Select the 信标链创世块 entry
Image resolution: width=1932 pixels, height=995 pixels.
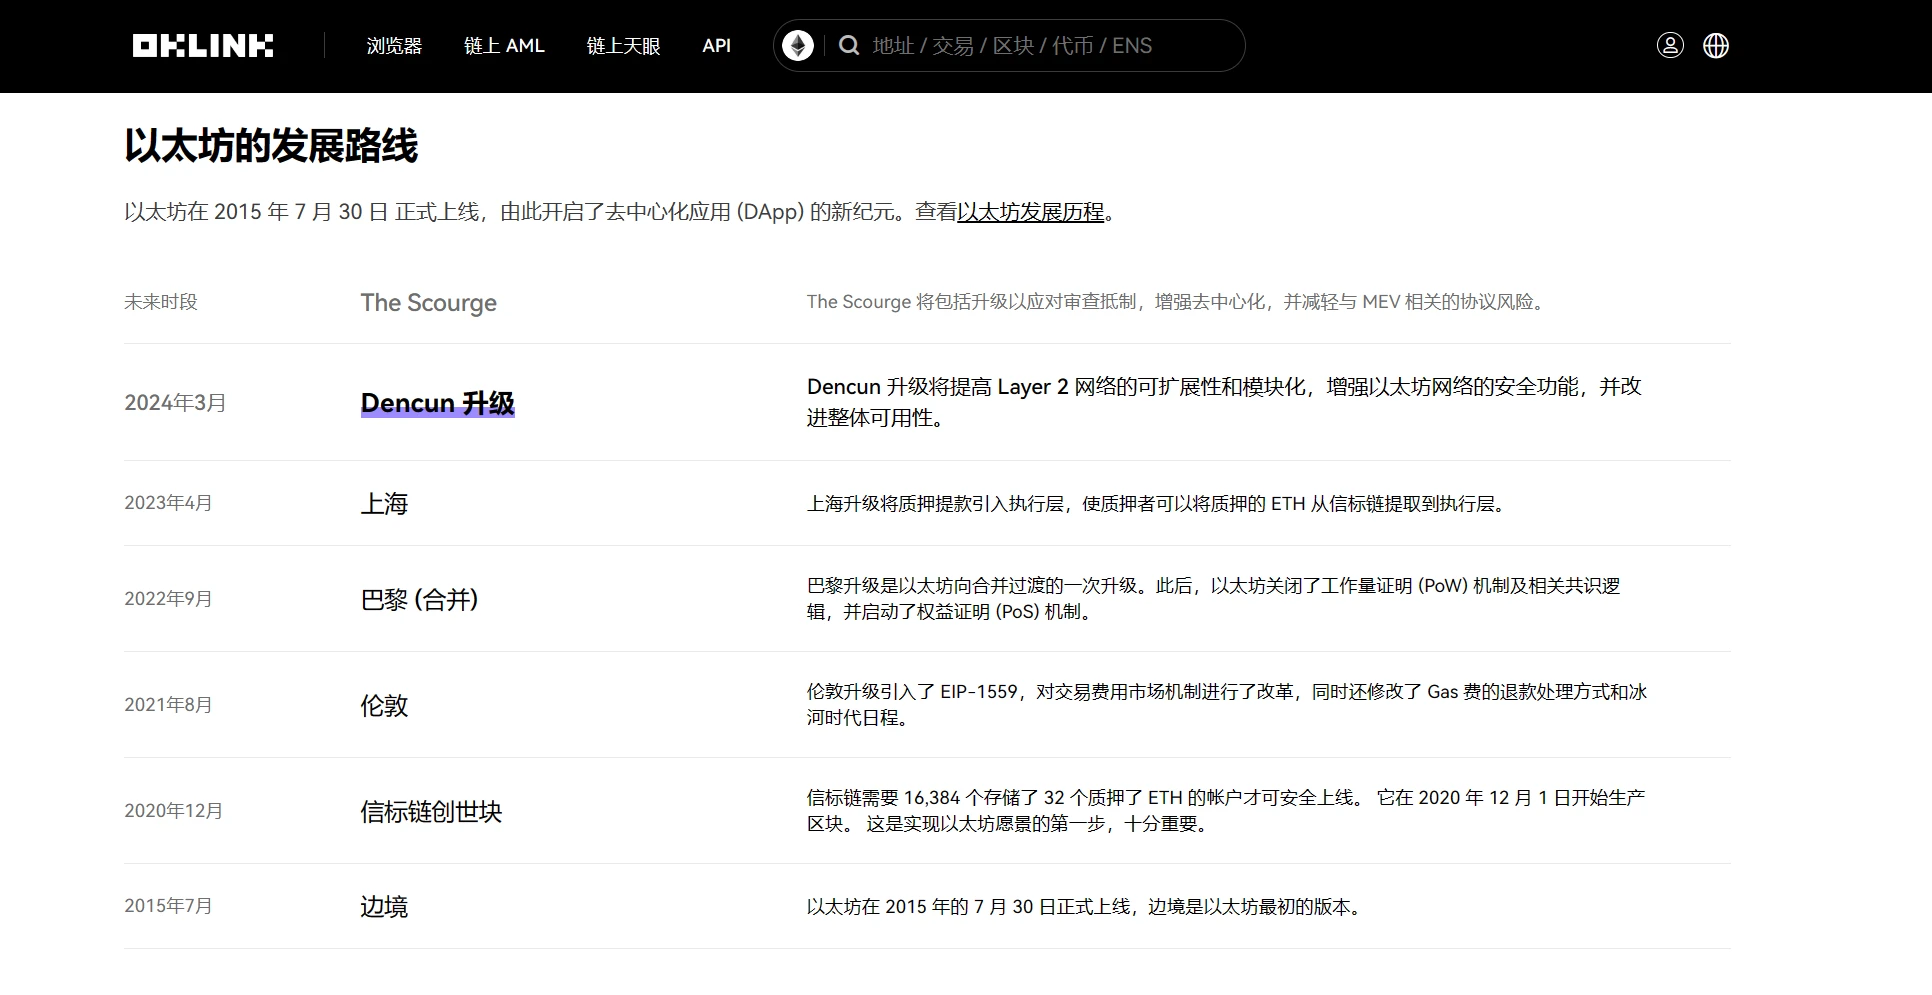[430, 811]
